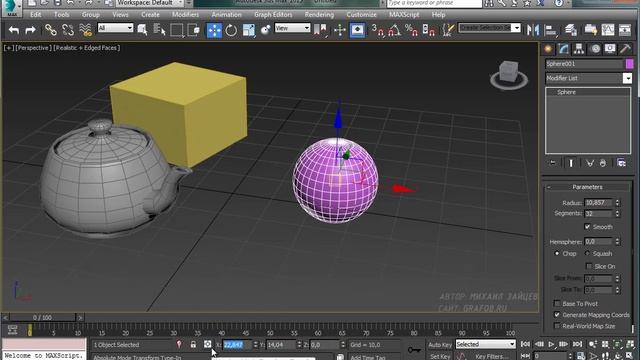Switch to Utilities command panel tab
Viewport: 640px width, 360px height.
pos(625,49)
